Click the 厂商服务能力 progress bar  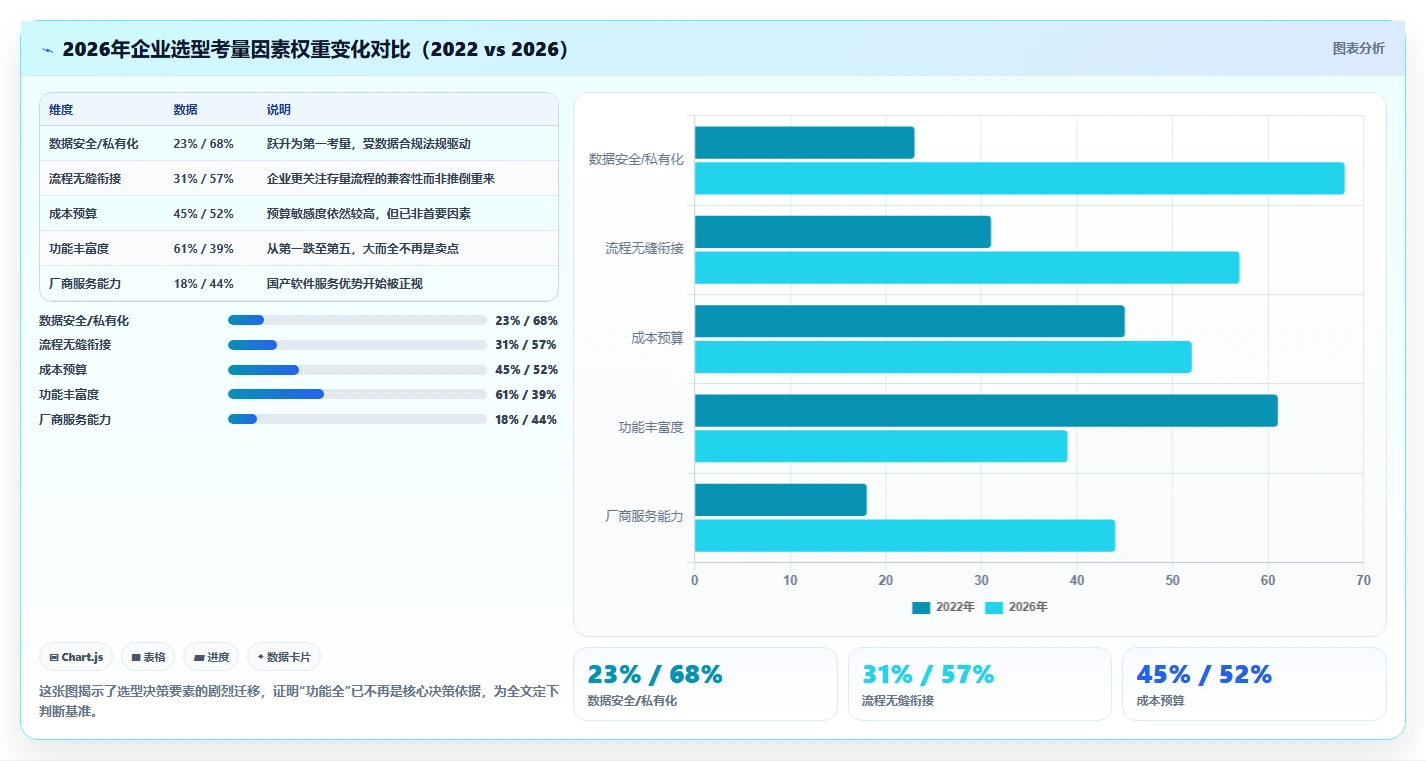pyautogui.click(x=357, y=419)
